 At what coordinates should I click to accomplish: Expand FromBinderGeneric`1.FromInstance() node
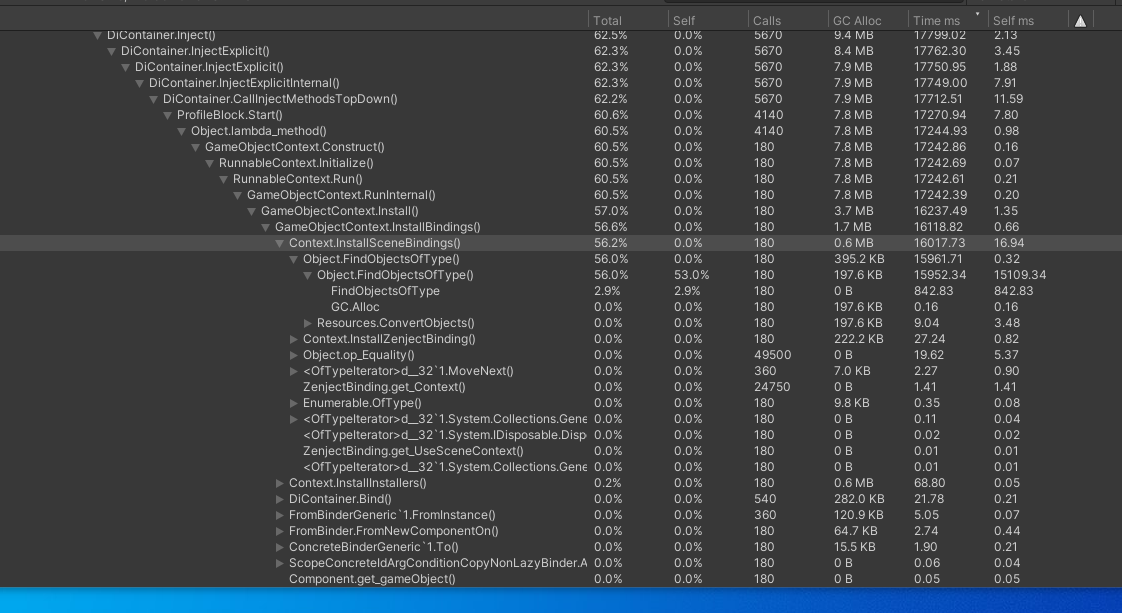coord(280,515)
